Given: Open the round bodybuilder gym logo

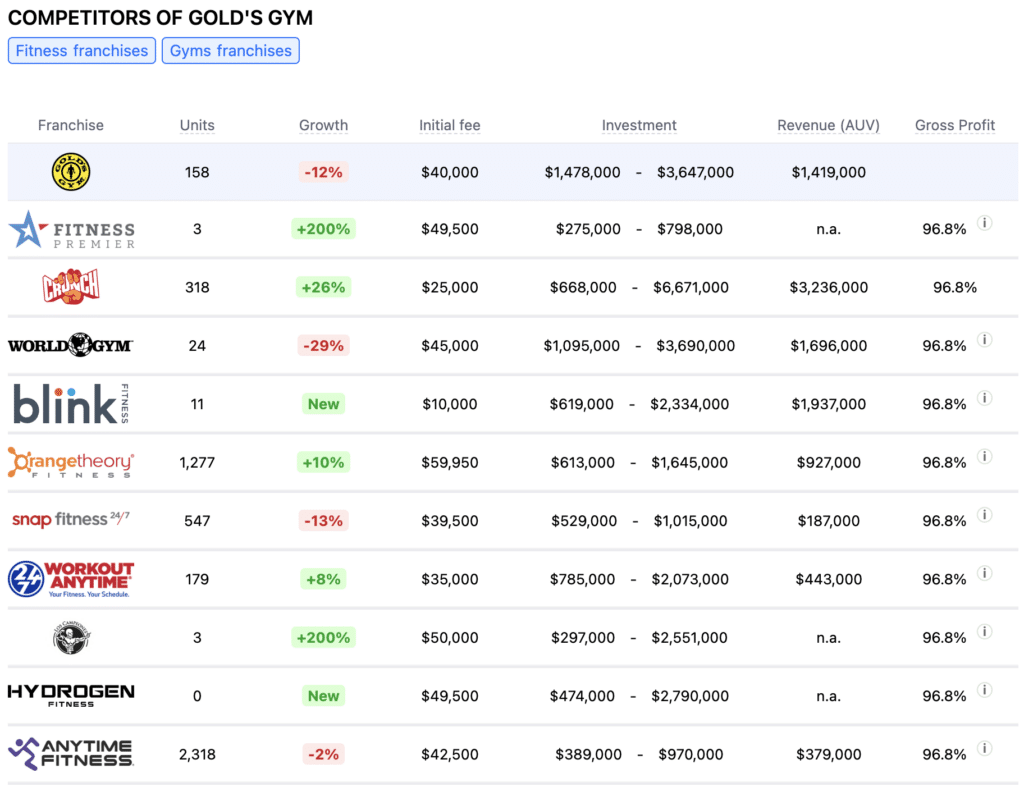Looking at the screenshot, I should [x=71, y=637].
